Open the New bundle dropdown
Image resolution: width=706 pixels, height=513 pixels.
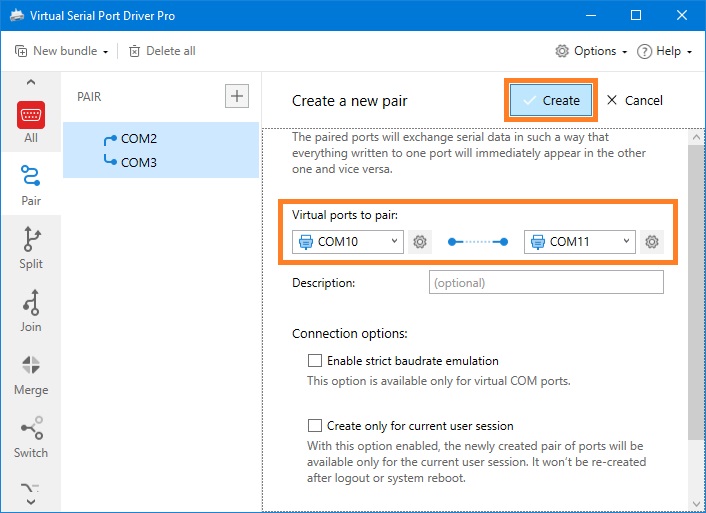(62, 51)
